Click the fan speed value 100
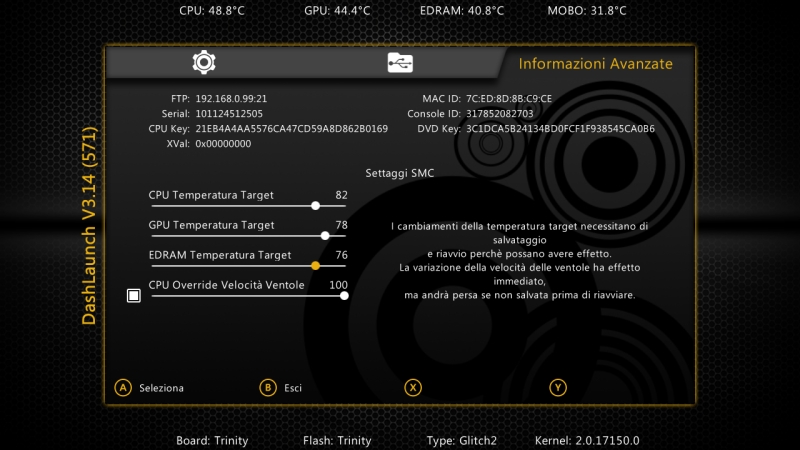This screenshot has height=450, width=800. tap(338, 285)
